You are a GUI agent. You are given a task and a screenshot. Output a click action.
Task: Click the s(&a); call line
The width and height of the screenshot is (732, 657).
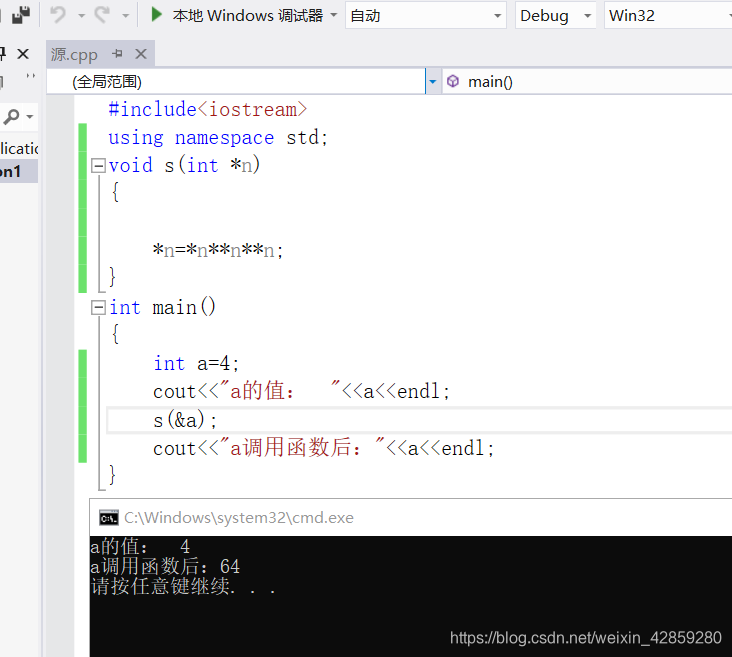tap(185, 420)
